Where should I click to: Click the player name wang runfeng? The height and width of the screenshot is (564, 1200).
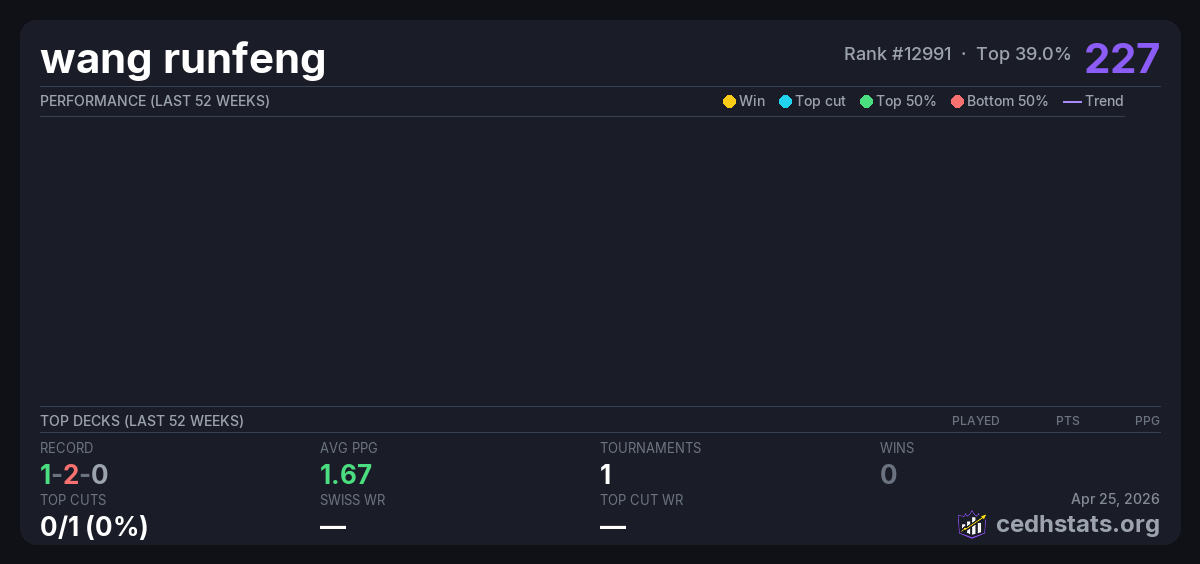[x=183, y=59]
